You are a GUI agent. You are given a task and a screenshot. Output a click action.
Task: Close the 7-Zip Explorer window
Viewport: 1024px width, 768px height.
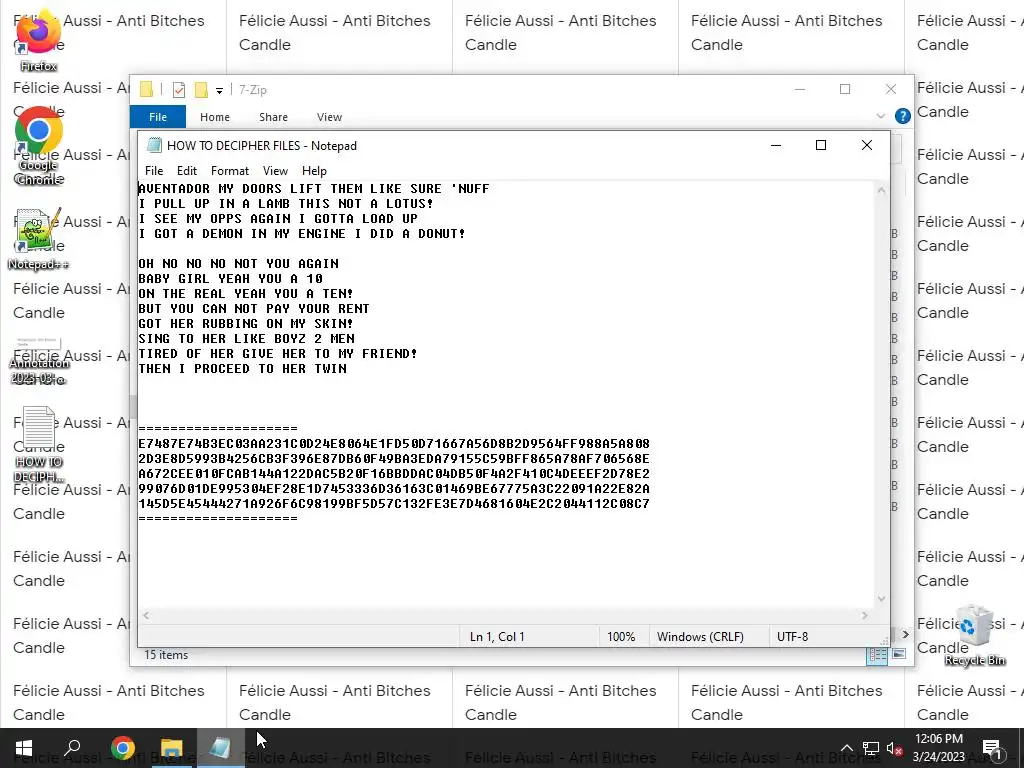pos(891,89)
